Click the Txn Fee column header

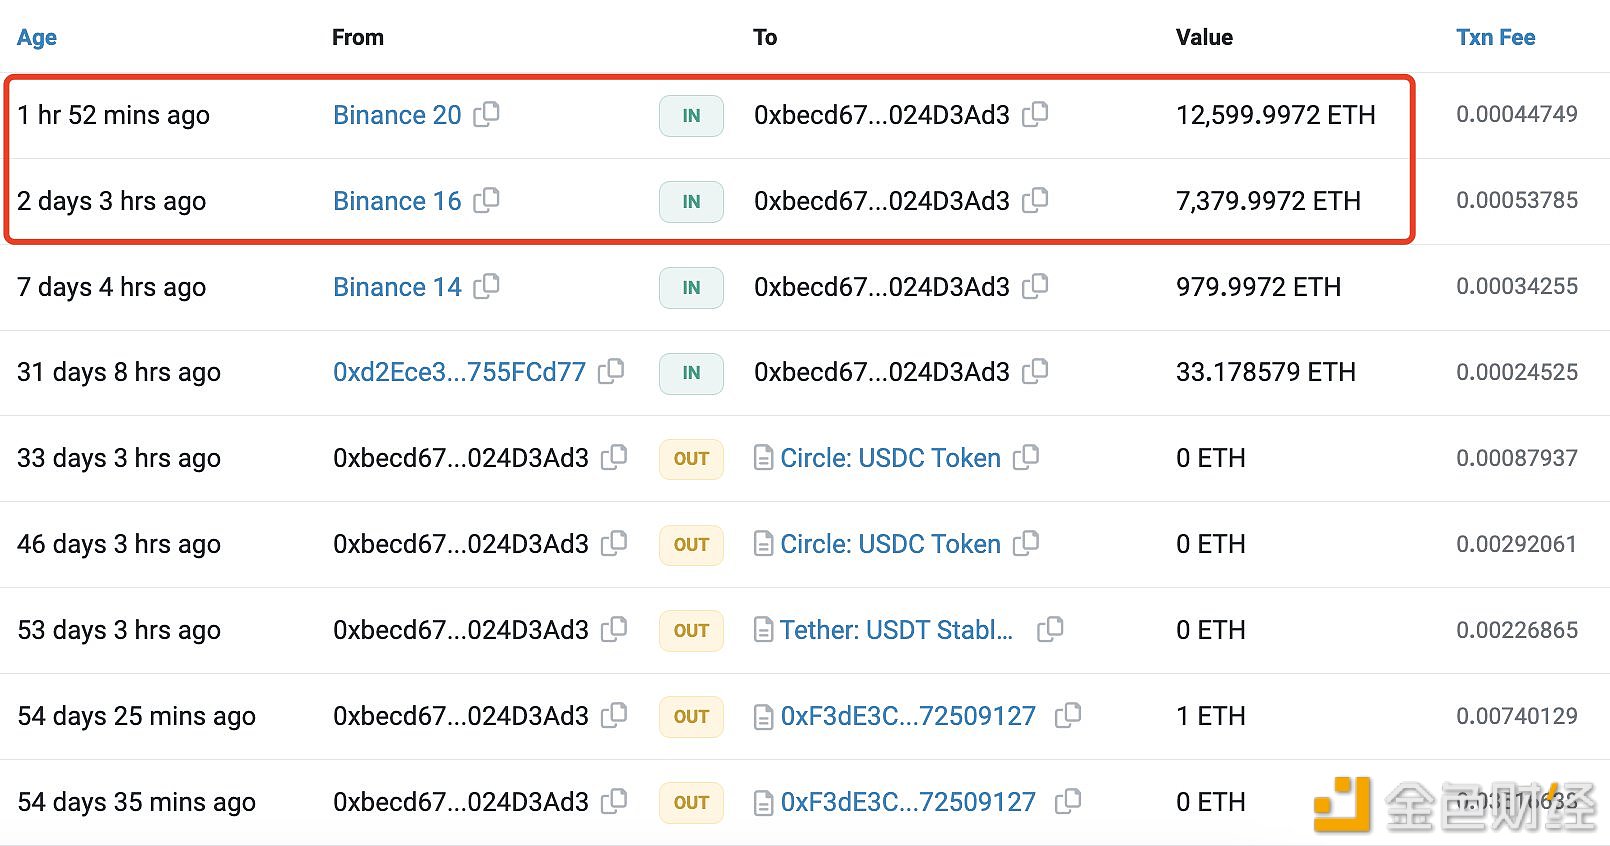[x=1495, y=37]
